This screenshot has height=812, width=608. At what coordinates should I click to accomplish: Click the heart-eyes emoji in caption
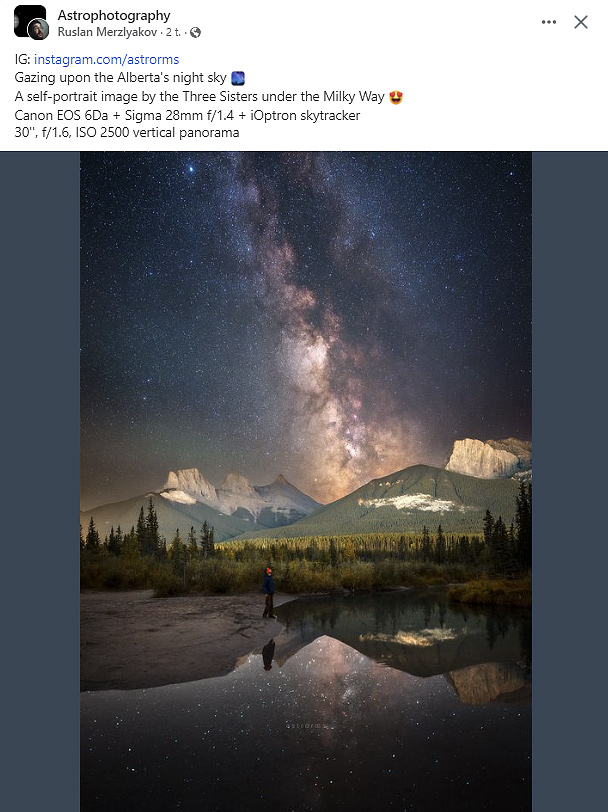click(x=396, y=97)
